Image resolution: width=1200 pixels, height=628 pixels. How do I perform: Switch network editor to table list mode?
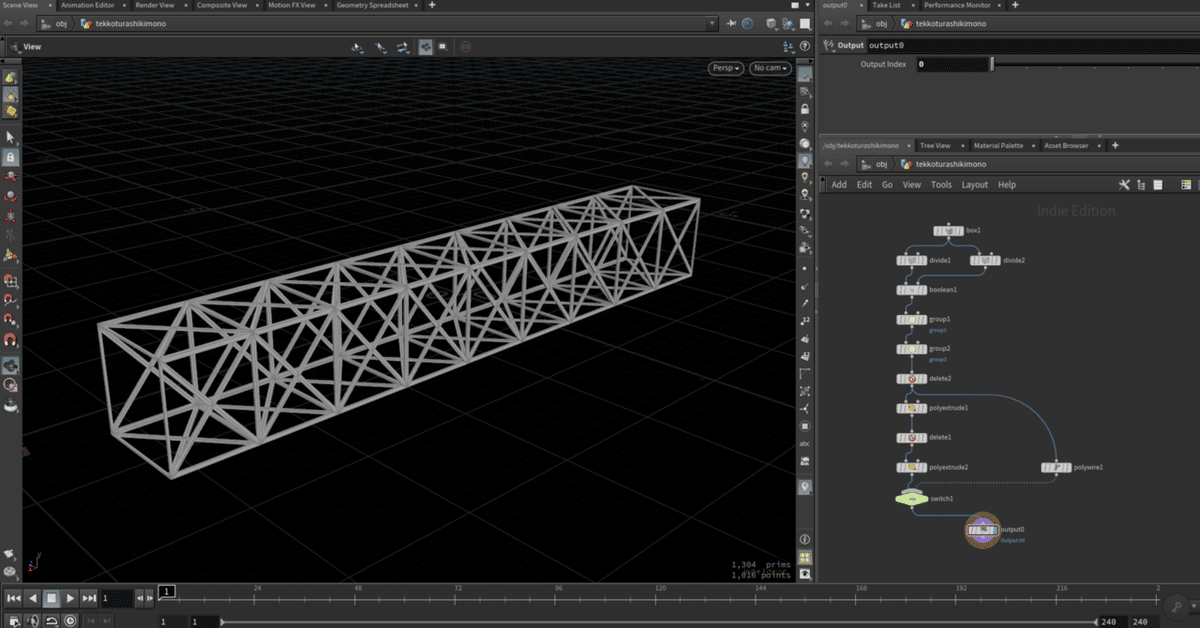click(1158, 185)
